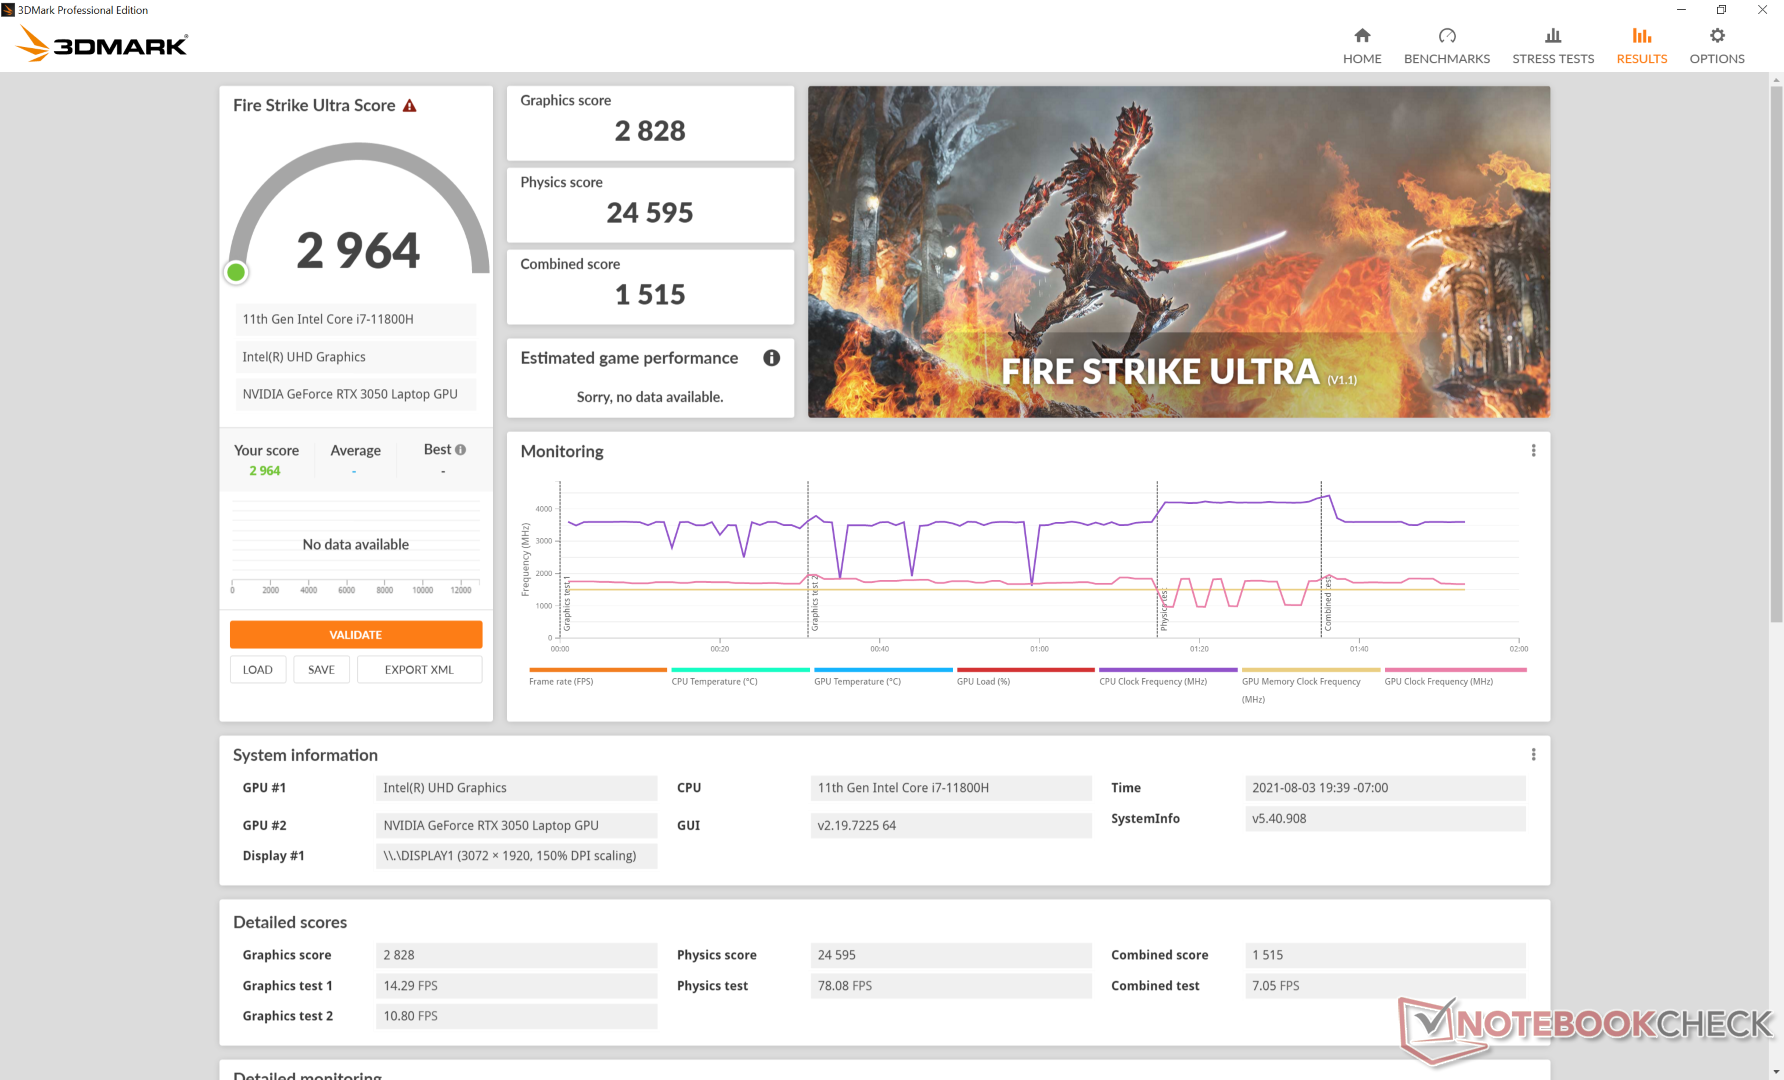Screen dimensions: 1784x1080
Task: Click the LOAD button
Action: click(258, 670)
